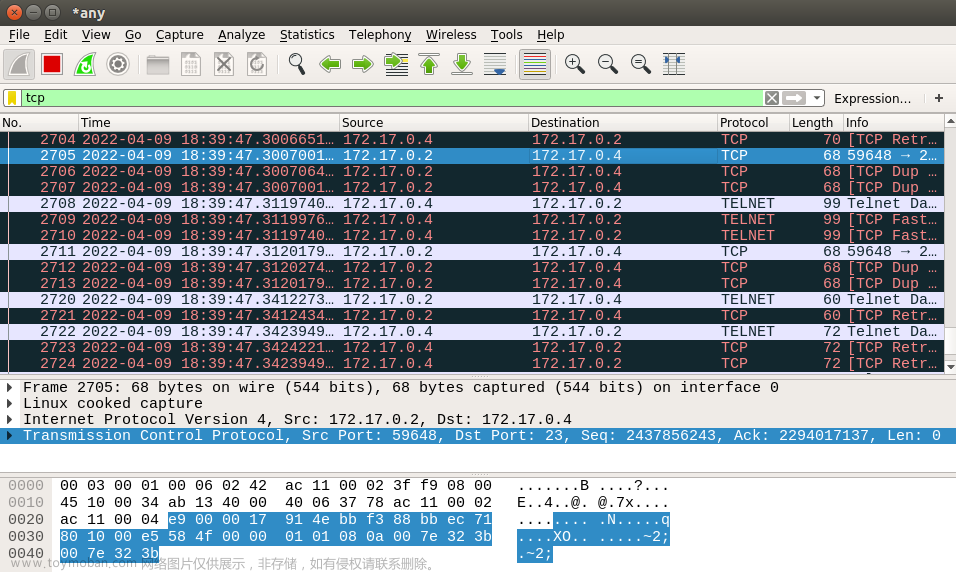This screenshot has width=956, height=572.
Task: Clear the tcp display filter
Action: pos(772,98)
